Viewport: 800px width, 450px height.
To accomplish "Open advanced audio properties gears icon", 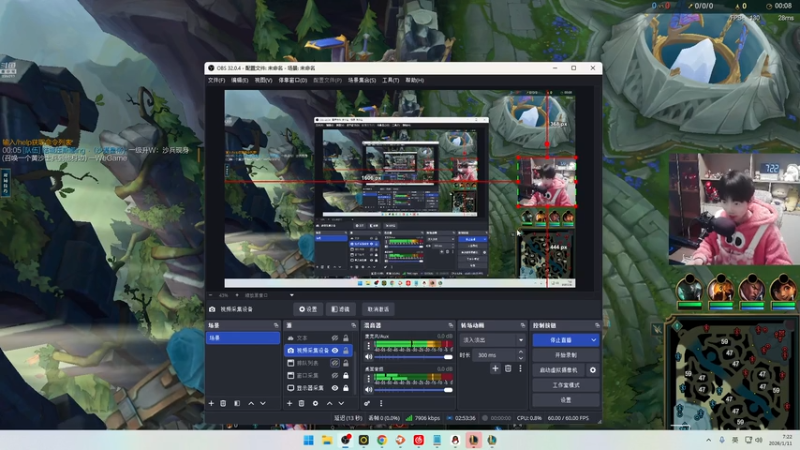I will click(x=367, y=403).
